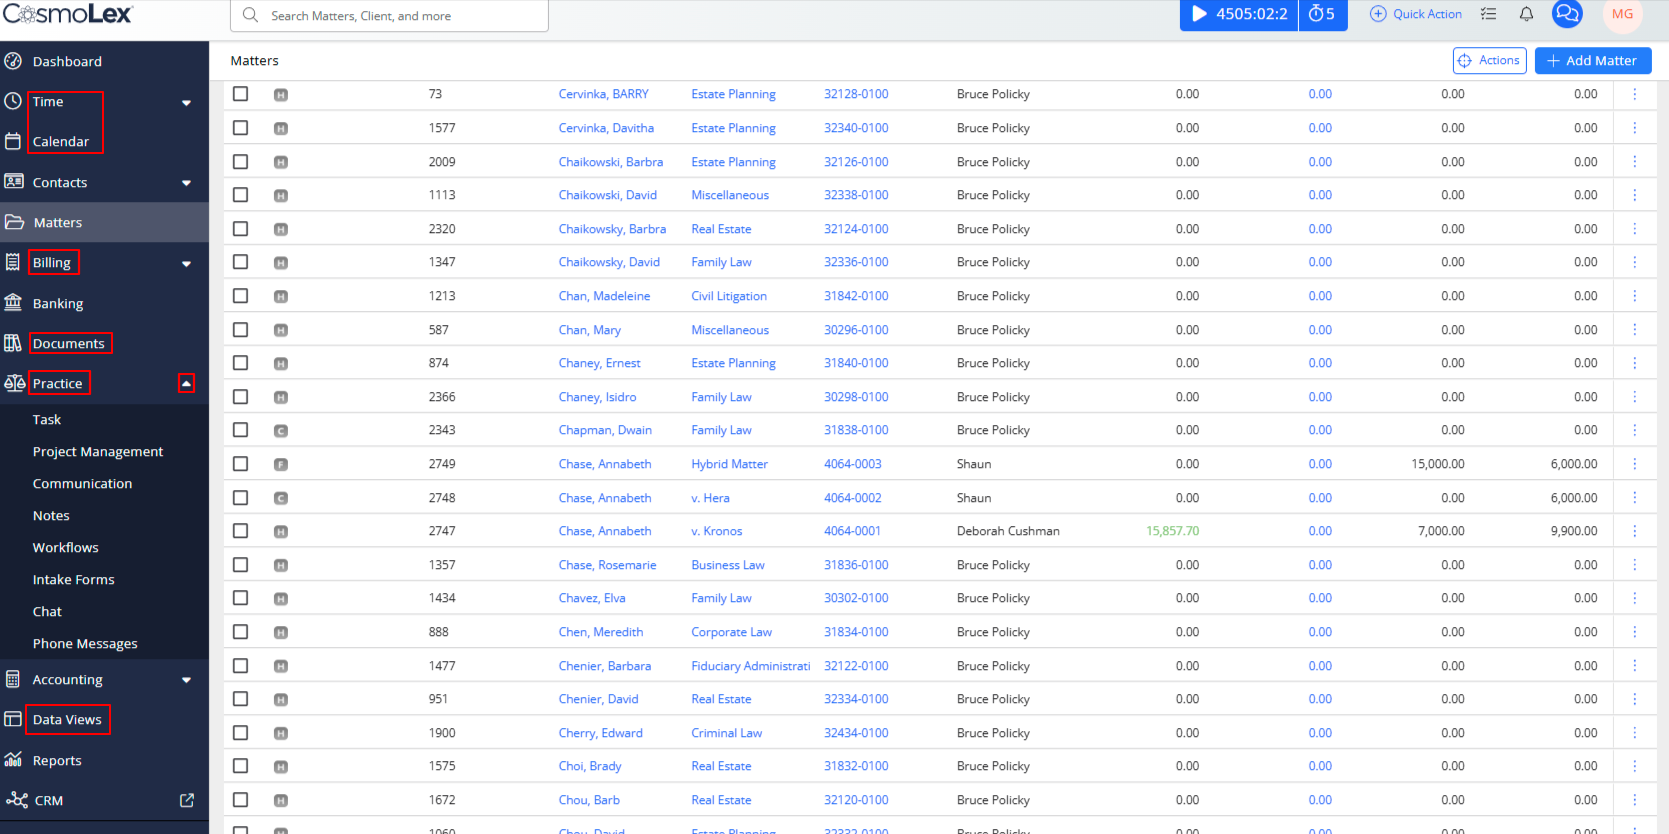
Task: Select checkbox for Chaikowski, Barbra row
Action: (240, 161)
